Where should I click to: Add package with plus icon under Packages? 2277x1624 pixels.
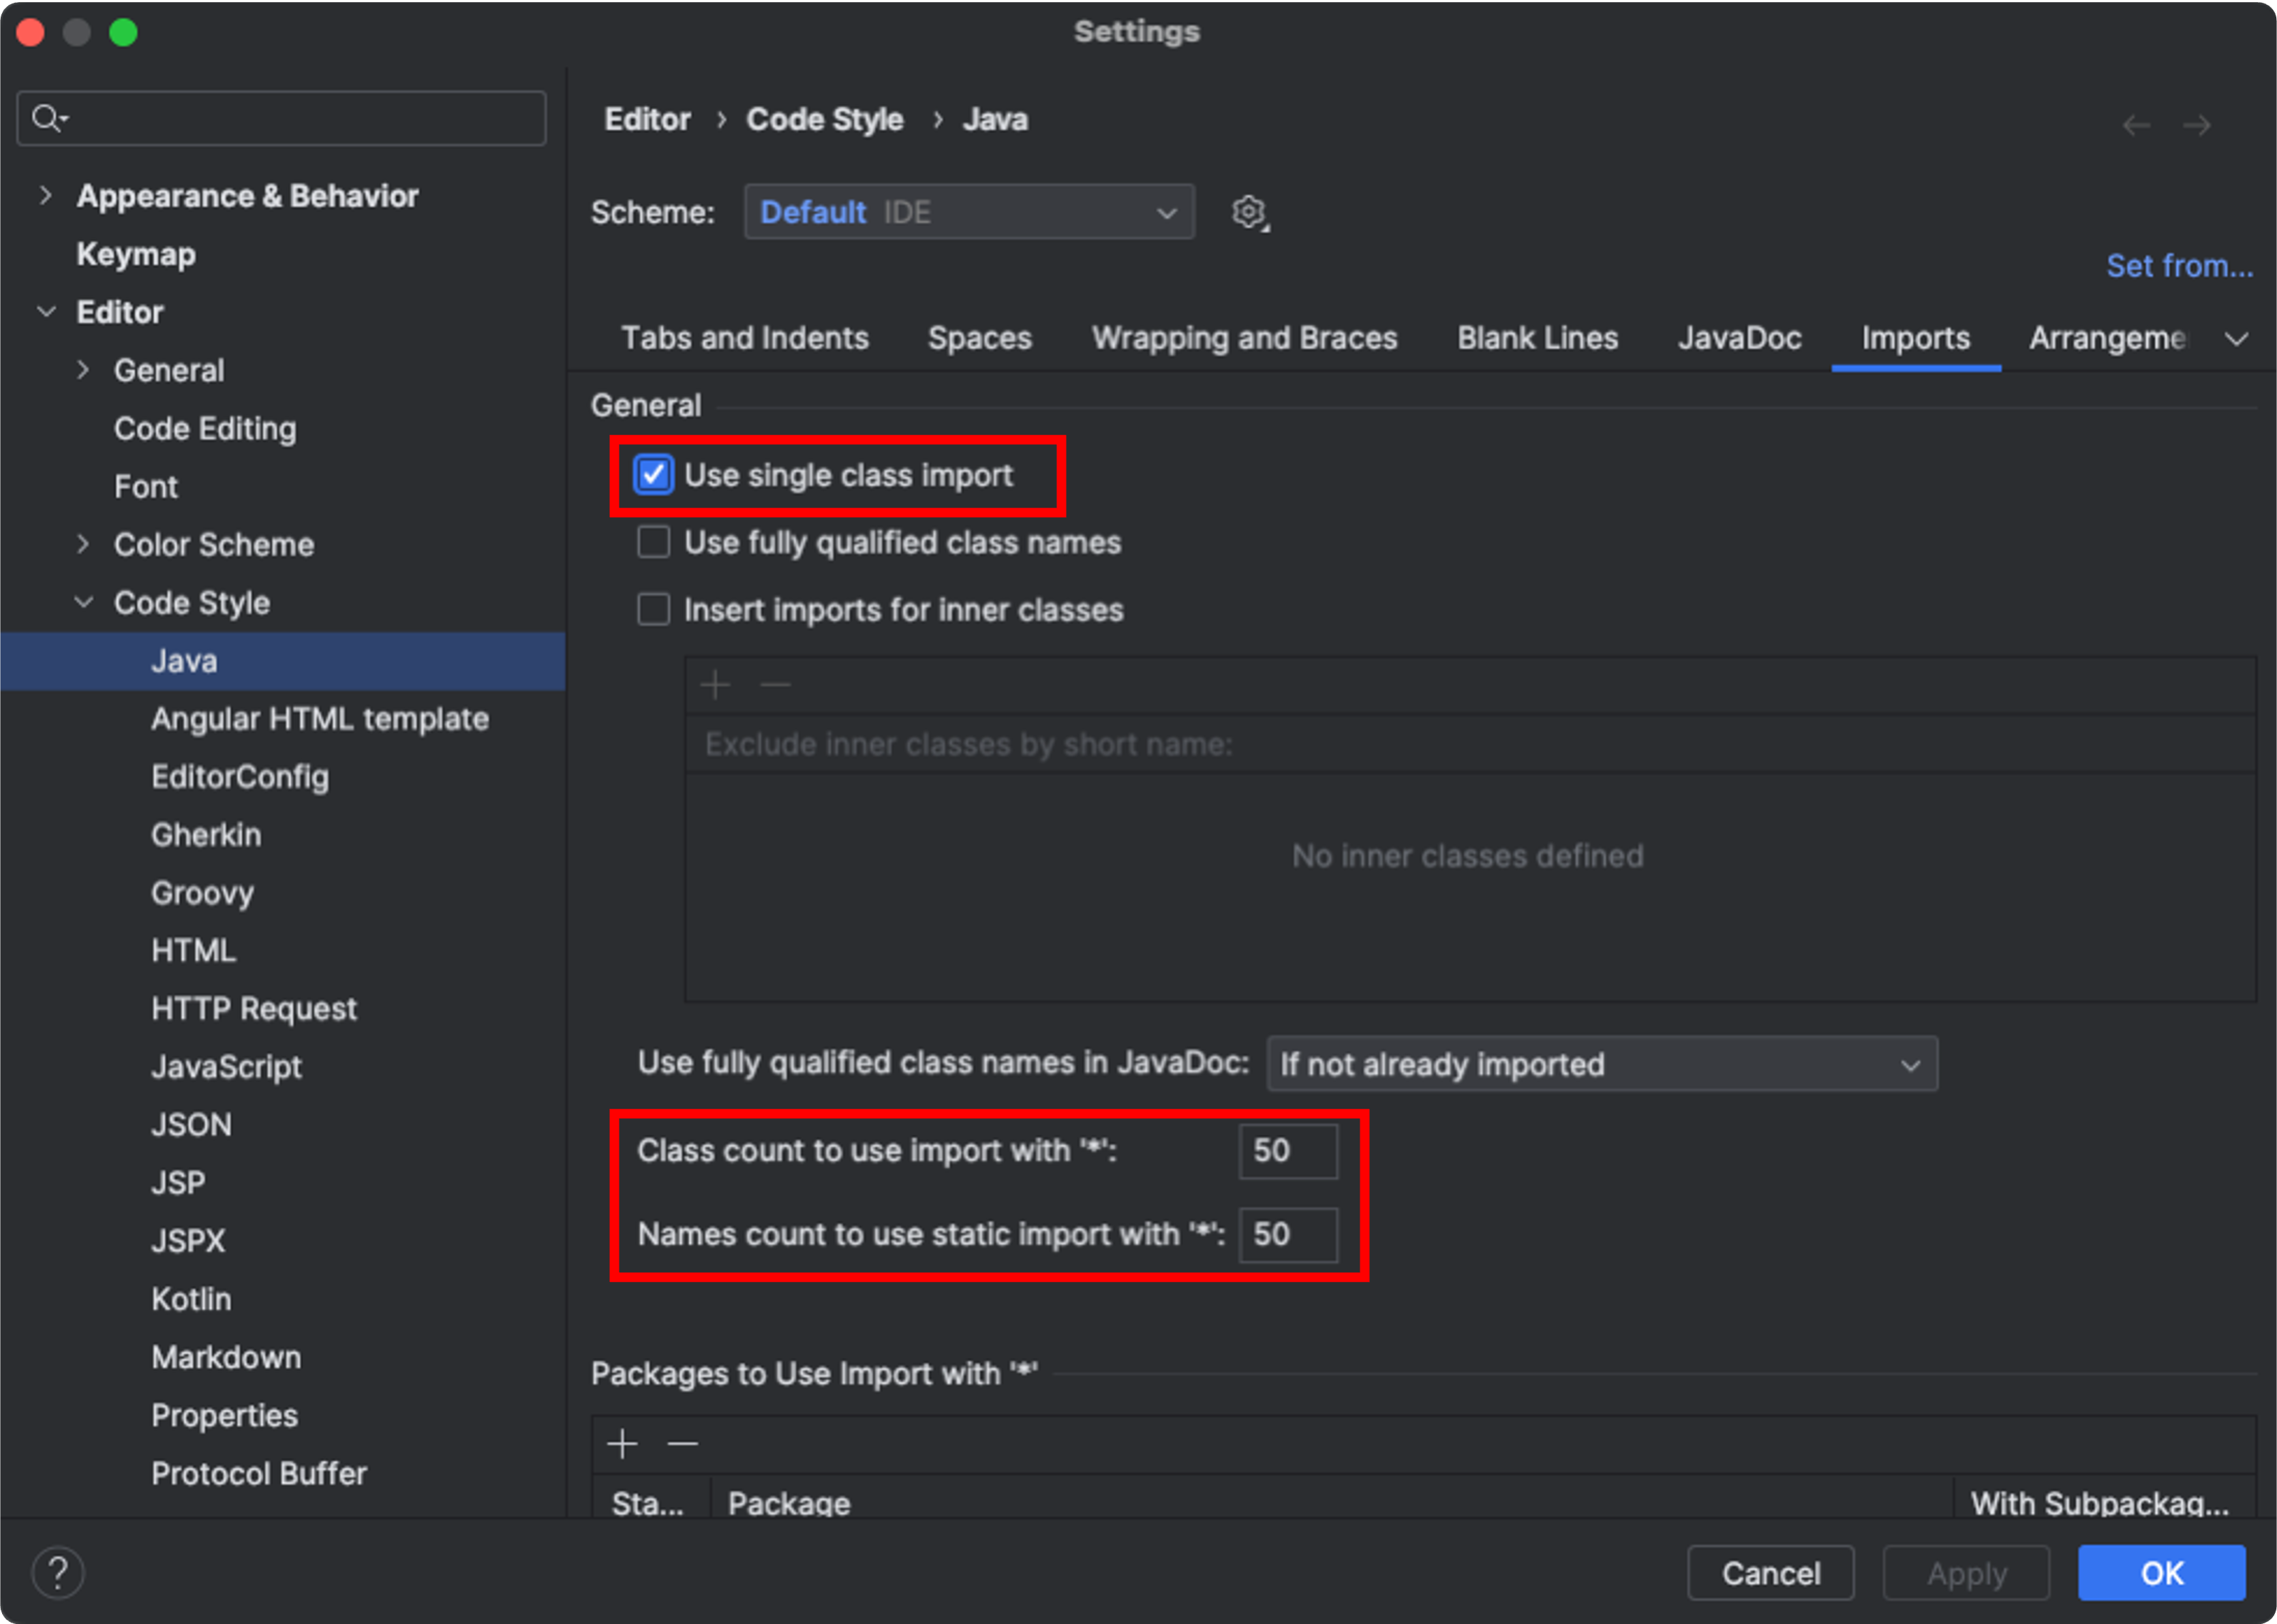pyautogui.click(x=622, y=1443)
